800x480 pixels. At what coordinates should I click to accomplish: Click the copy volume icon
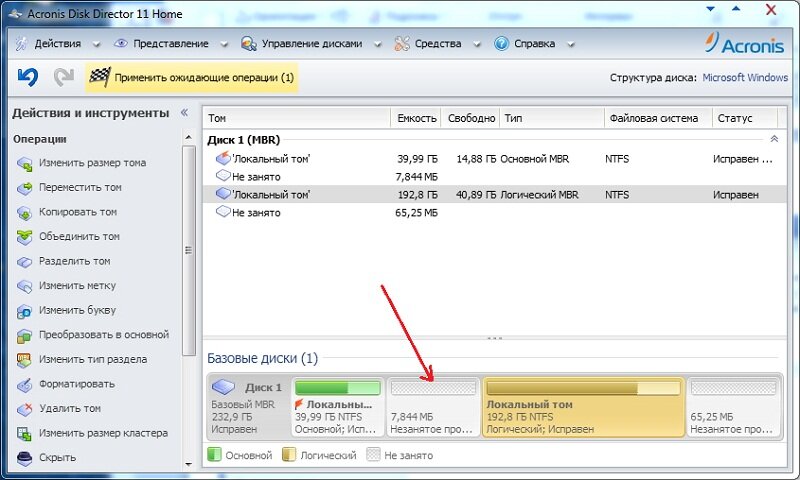pos(24,213)
